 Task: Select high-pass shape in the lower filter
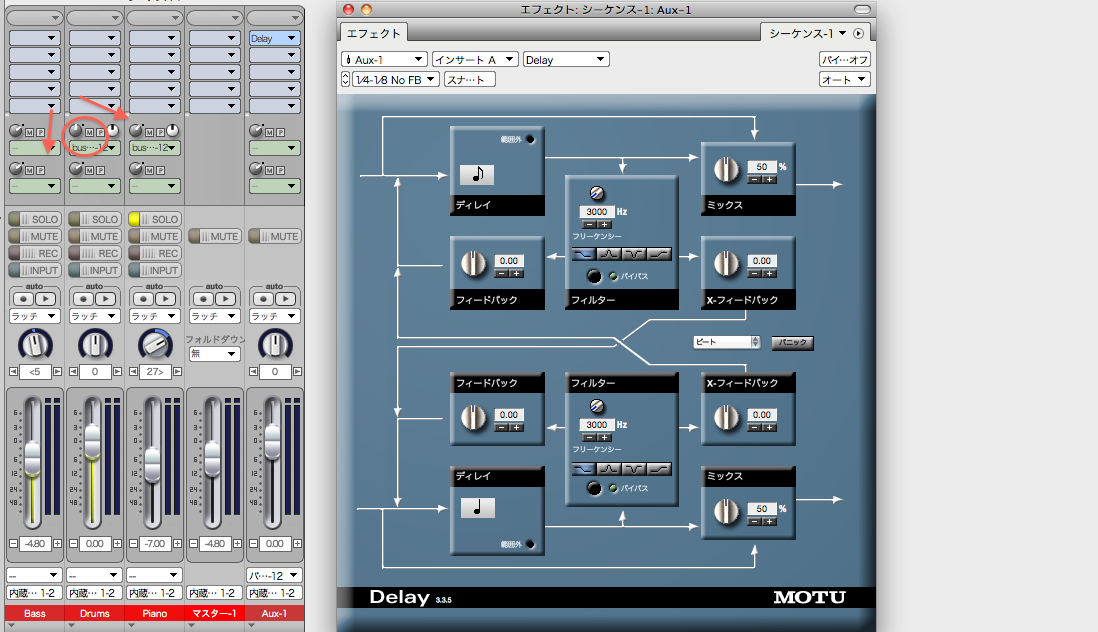point(659,468)
